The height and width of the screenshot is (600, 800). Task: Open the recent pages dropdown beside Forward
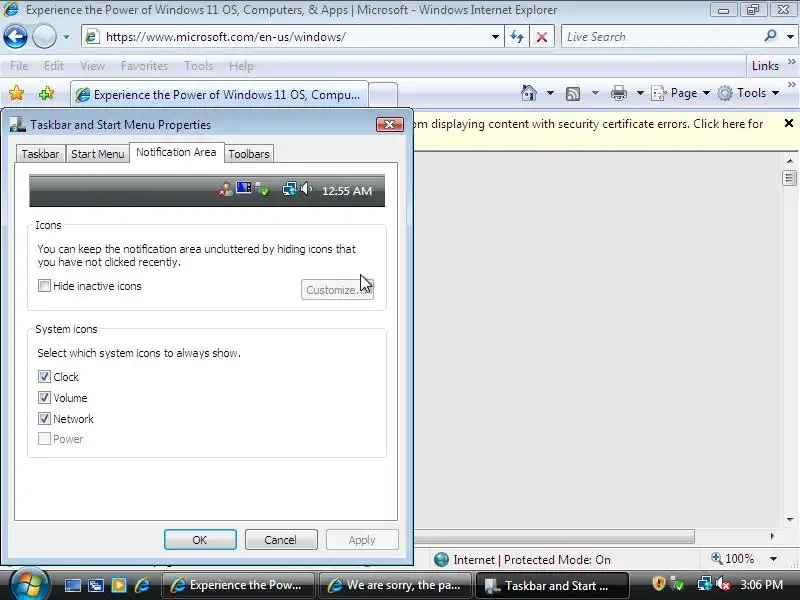[66, 37]
